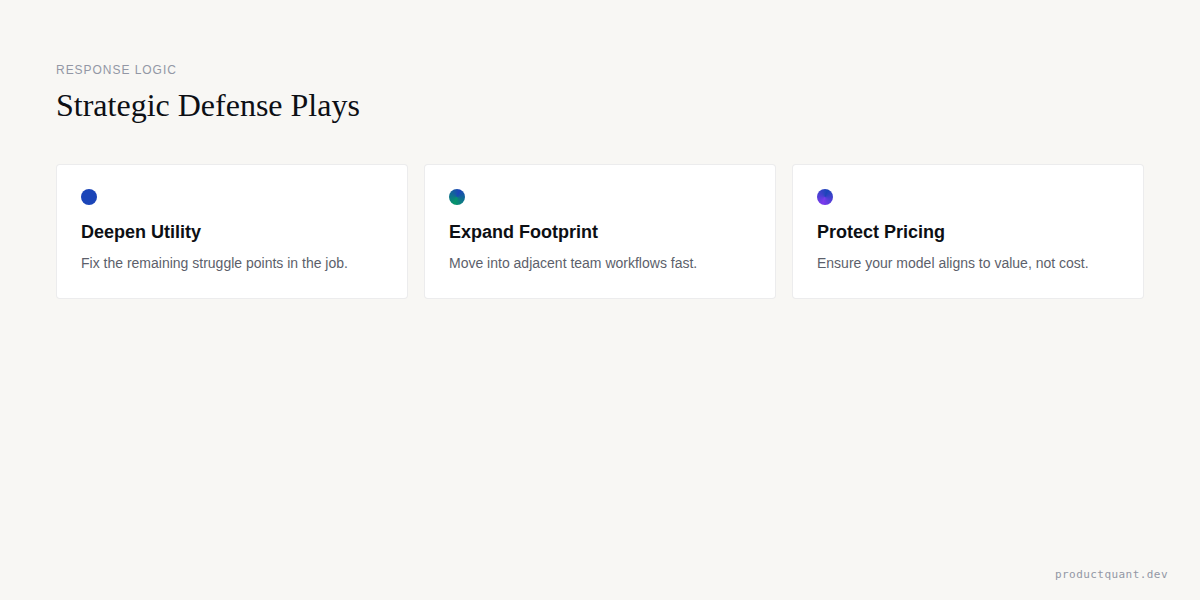Screen dimensions: 1200x600
Task: Open the productquant.dev footer link
Action: tap(1111, 574)
